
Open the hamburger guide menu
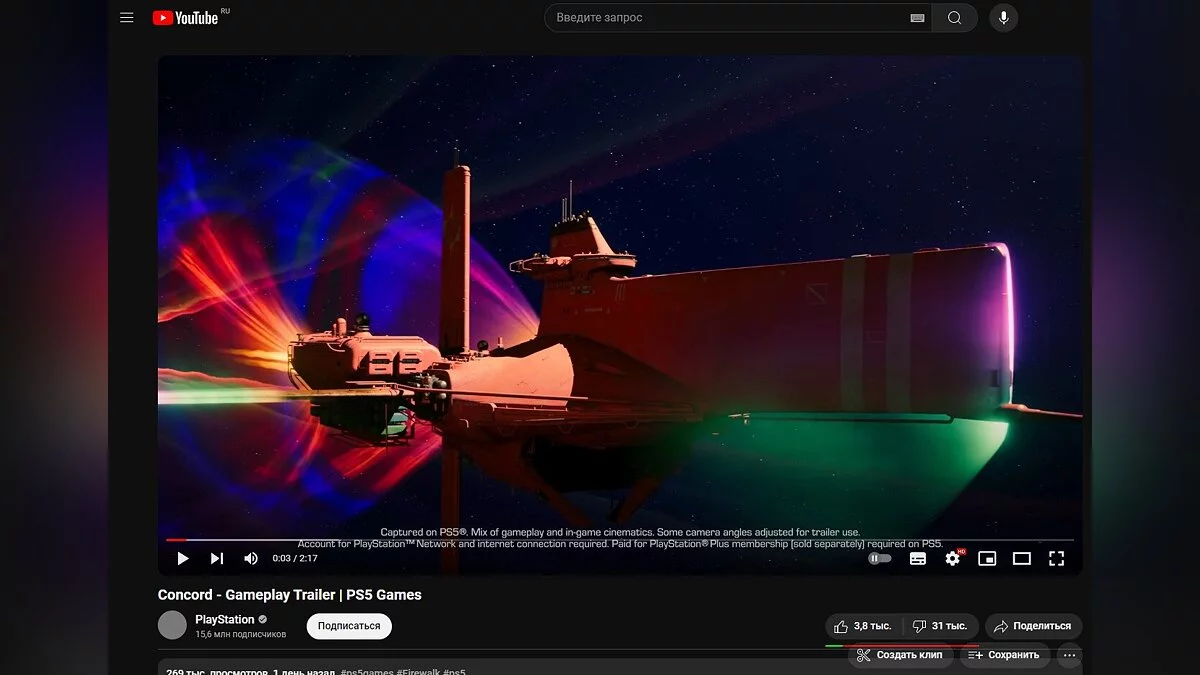[126, 18]
